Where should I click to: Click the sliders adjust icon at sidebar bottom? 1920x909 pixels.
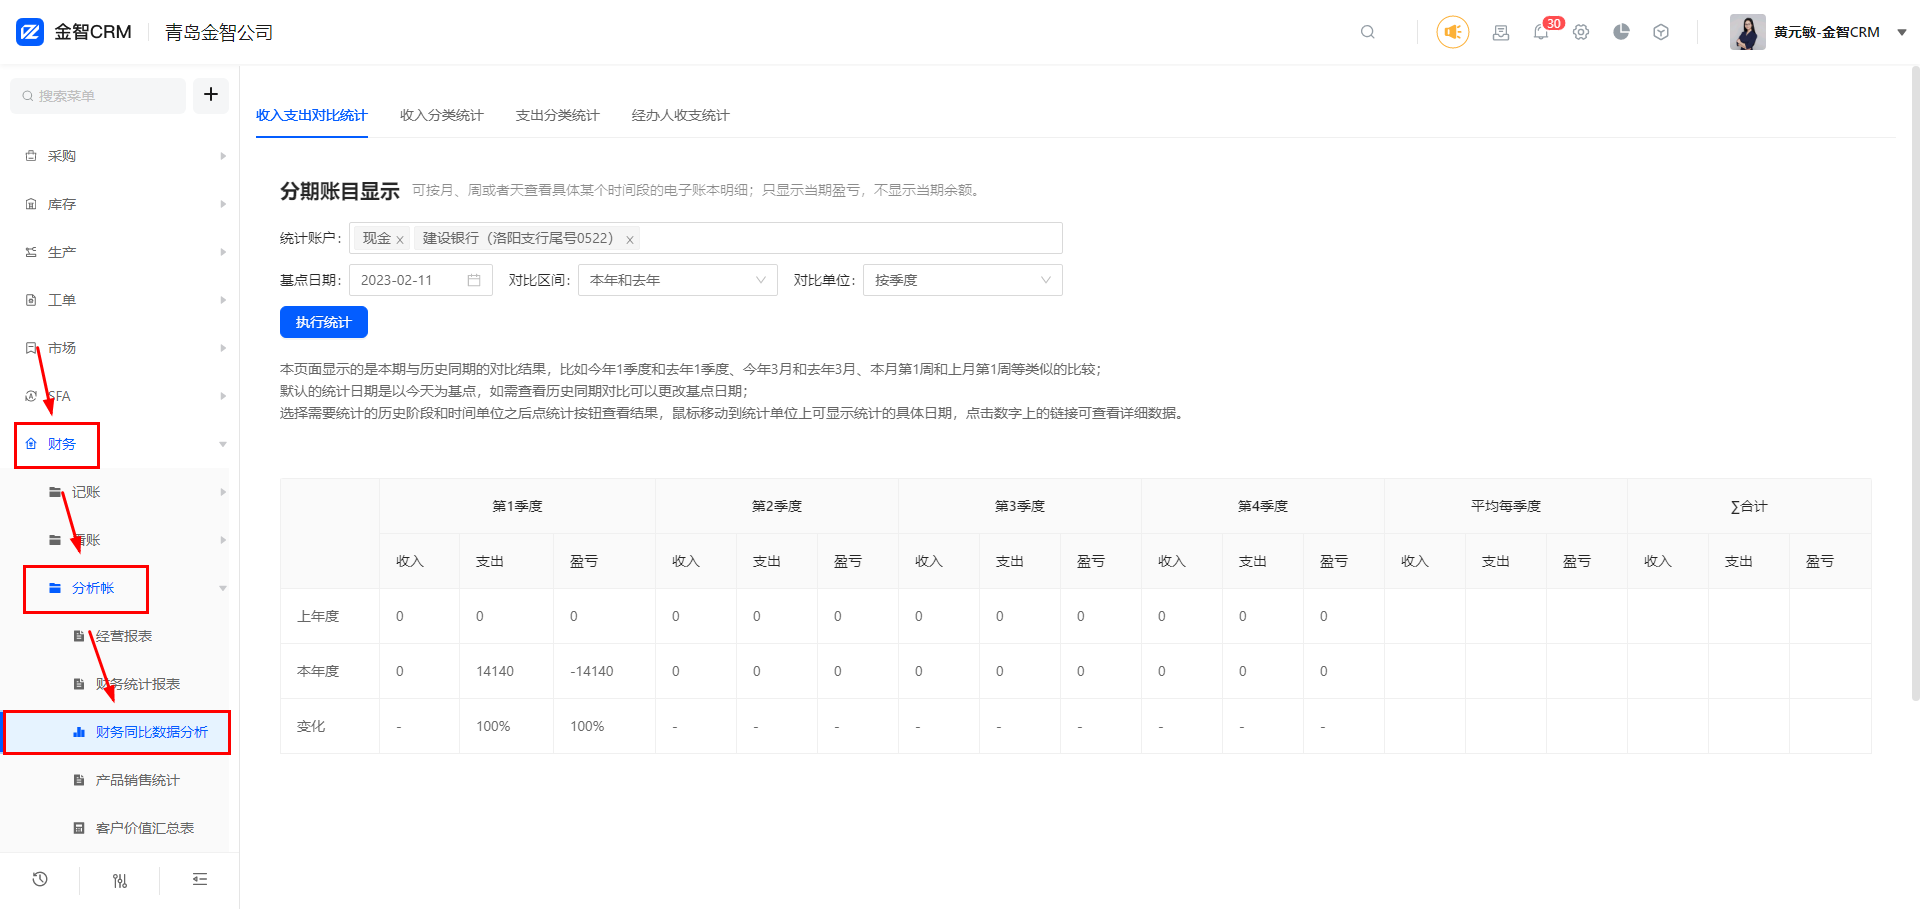click(x=120, y=880)
